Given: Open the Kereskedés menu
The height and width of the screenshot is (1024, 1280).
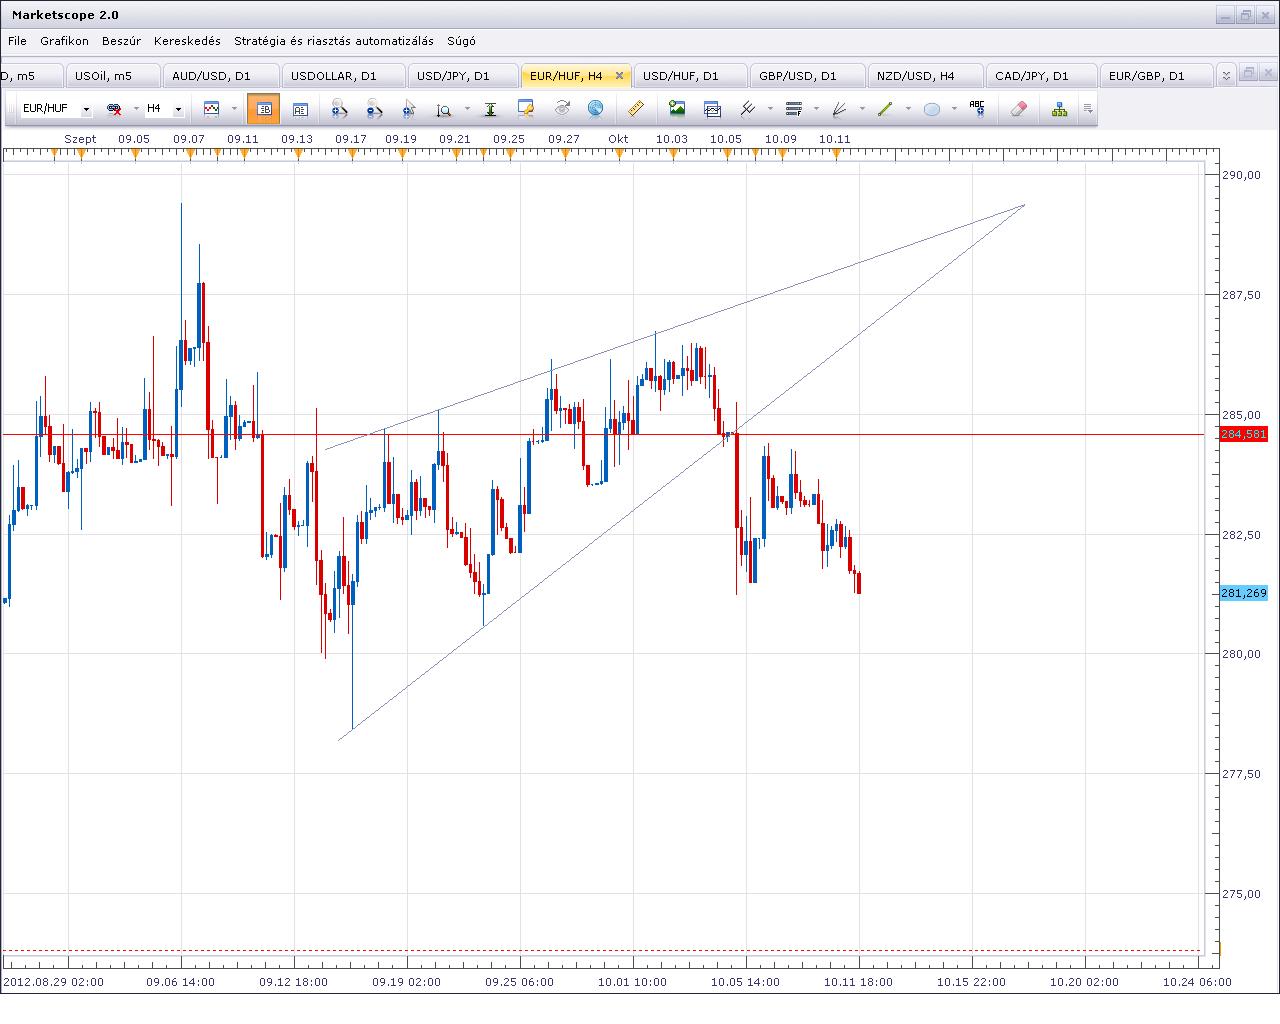Looking at the screenshot, I should pyautogui.click(x=187, y=41).
